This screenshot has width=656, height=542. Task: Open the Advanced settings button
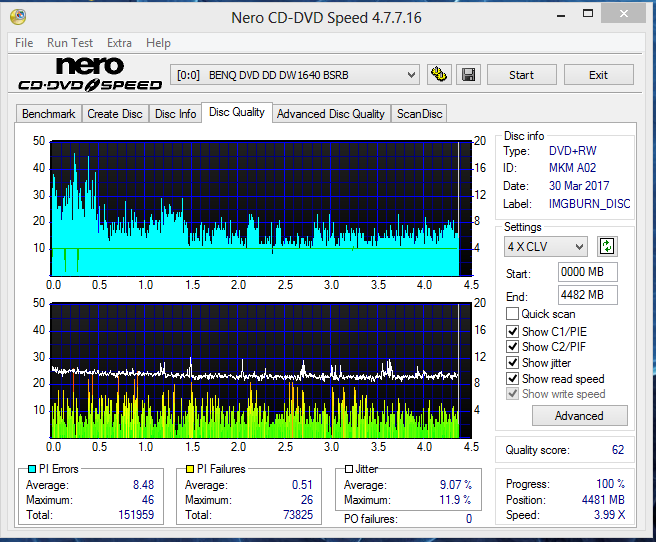coord(579,416)
